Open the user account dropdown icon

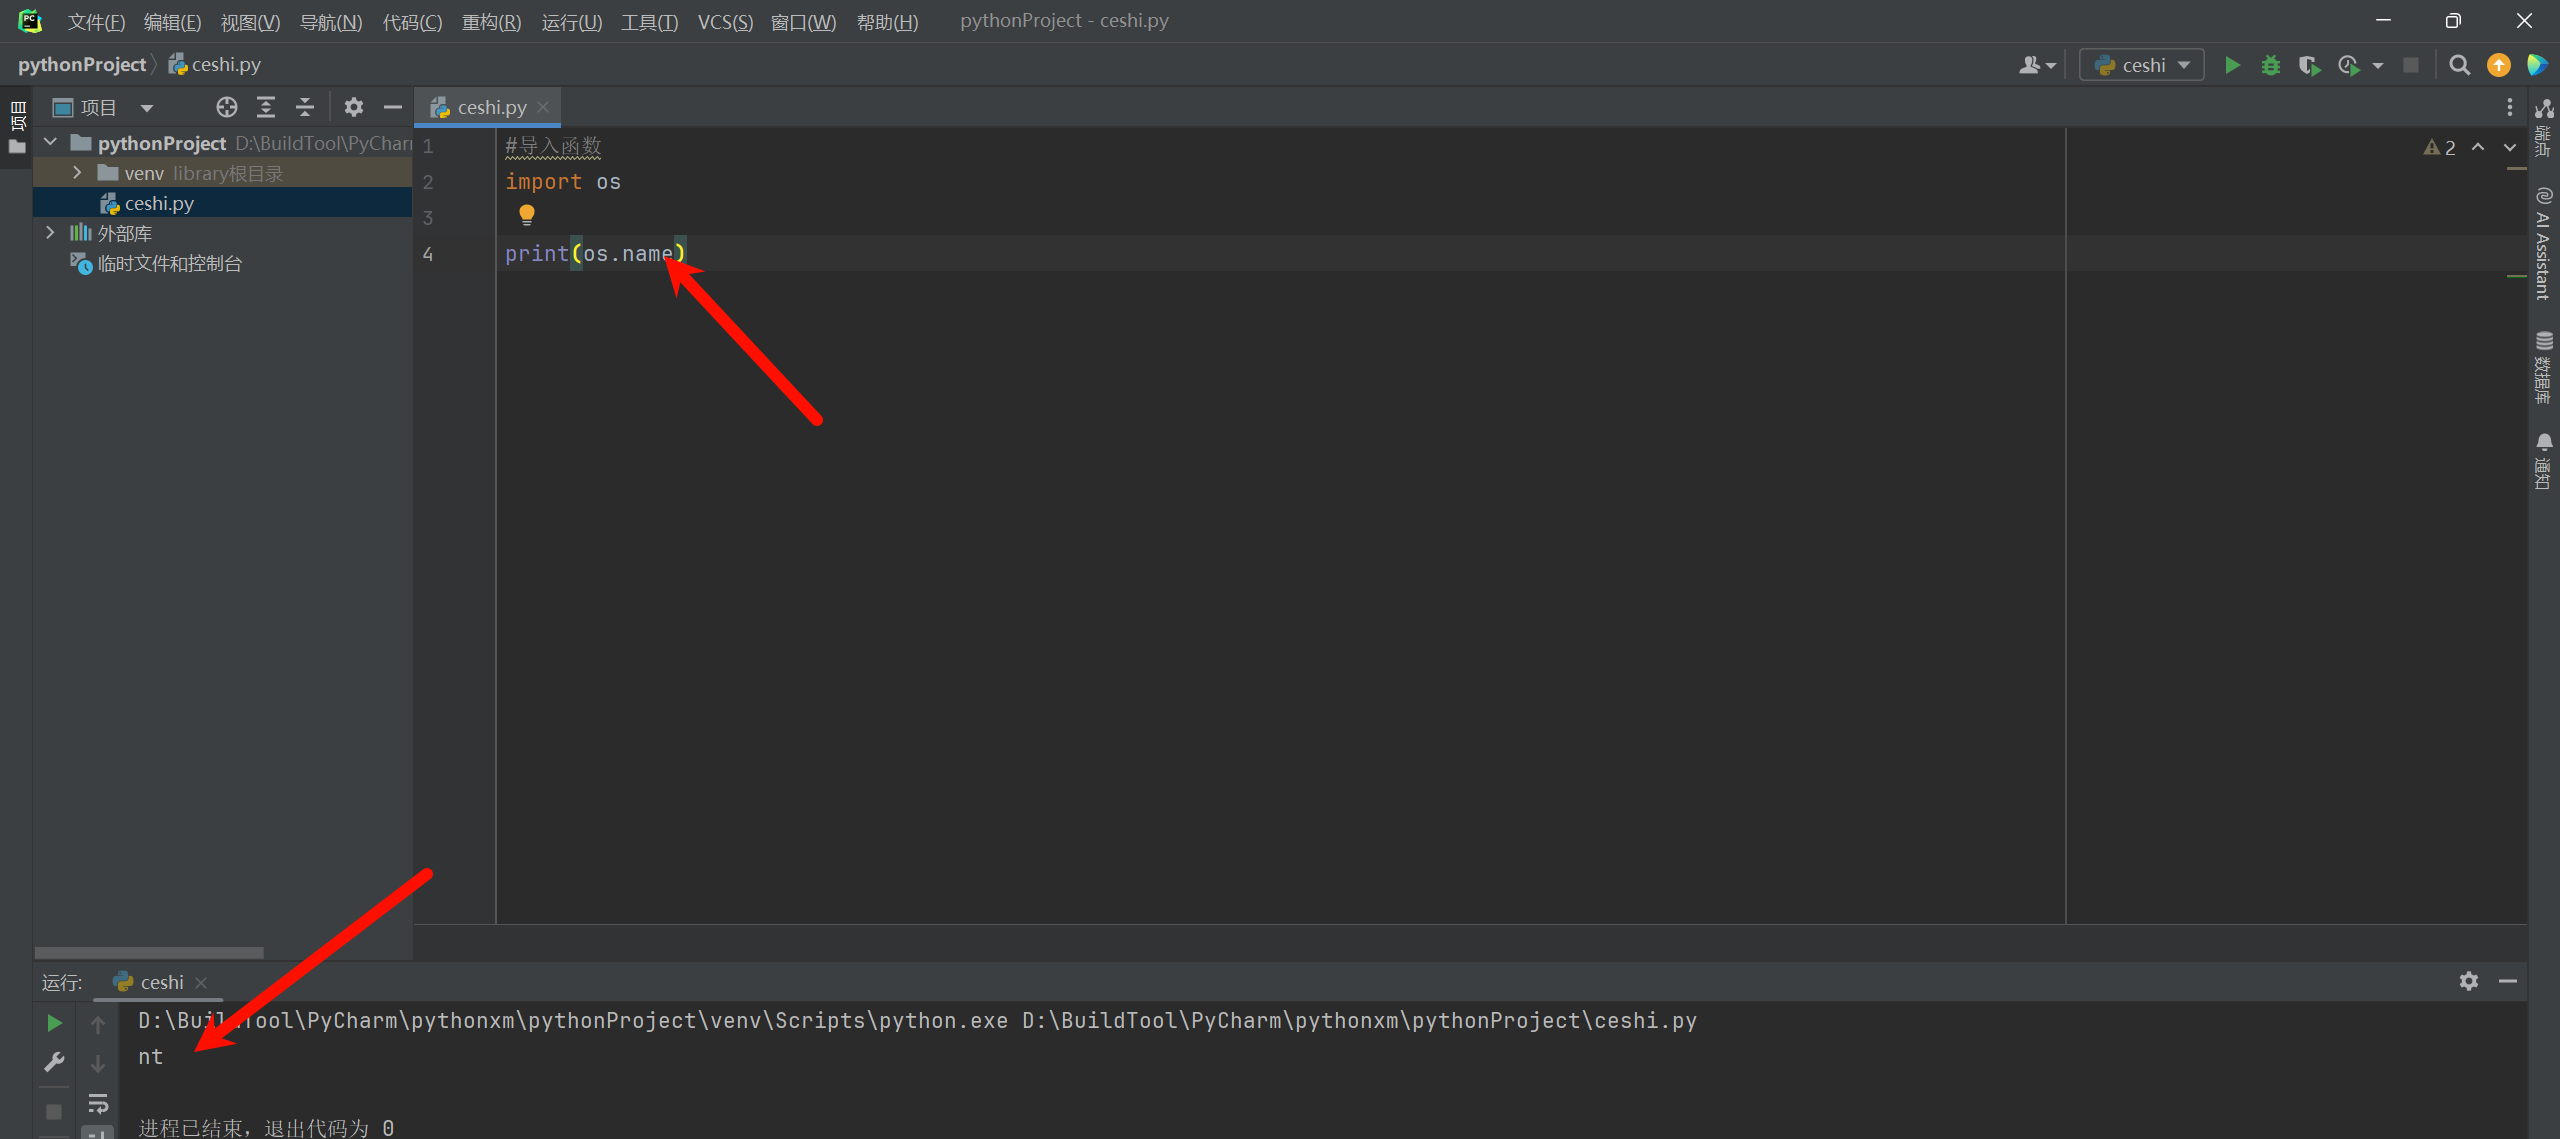(2037, 66)
